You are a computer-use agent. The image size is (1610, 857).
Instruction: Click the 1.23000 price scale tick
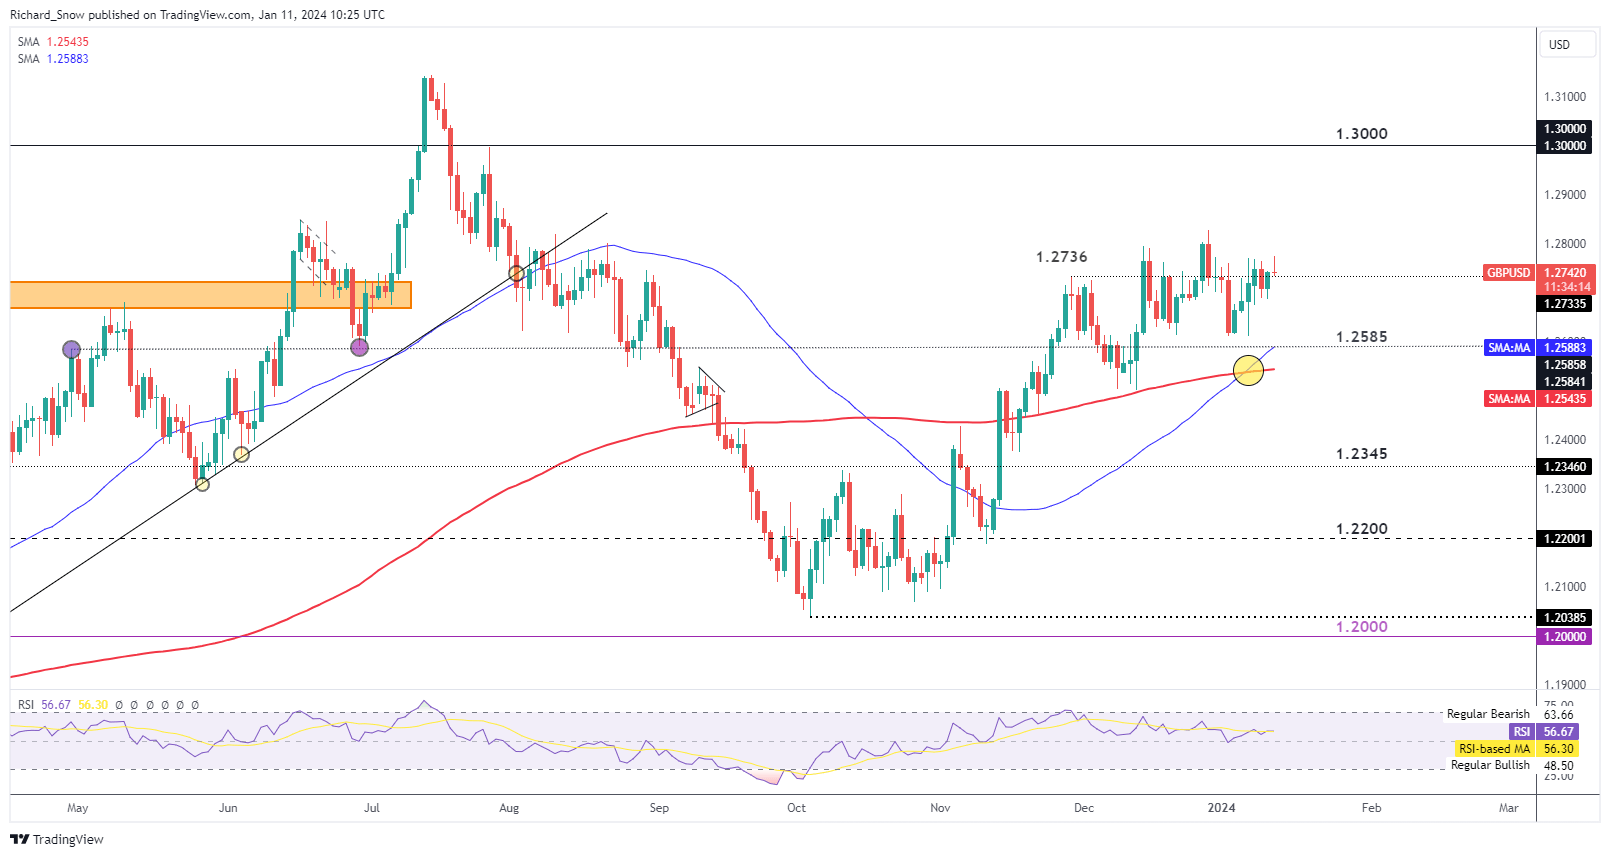1565,489
